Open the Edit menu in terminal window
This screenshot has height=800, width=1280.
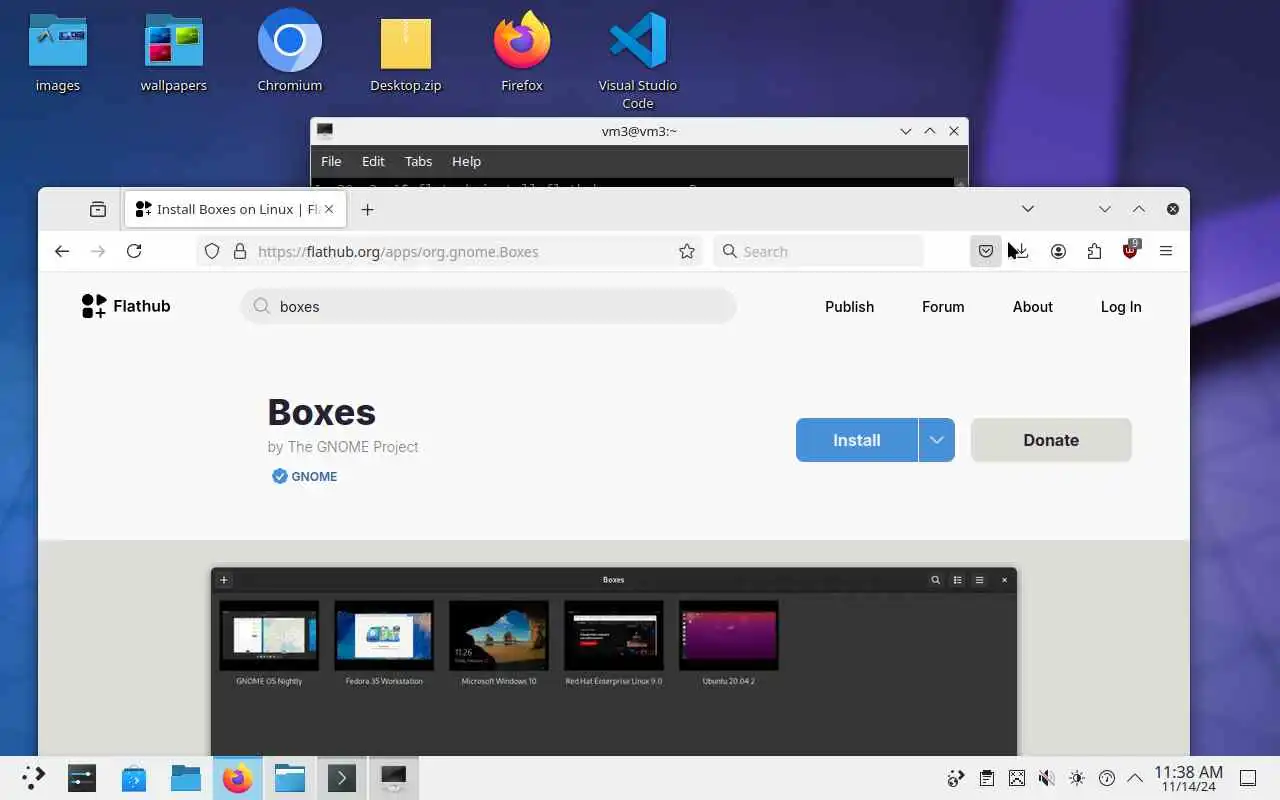(373, 161)
